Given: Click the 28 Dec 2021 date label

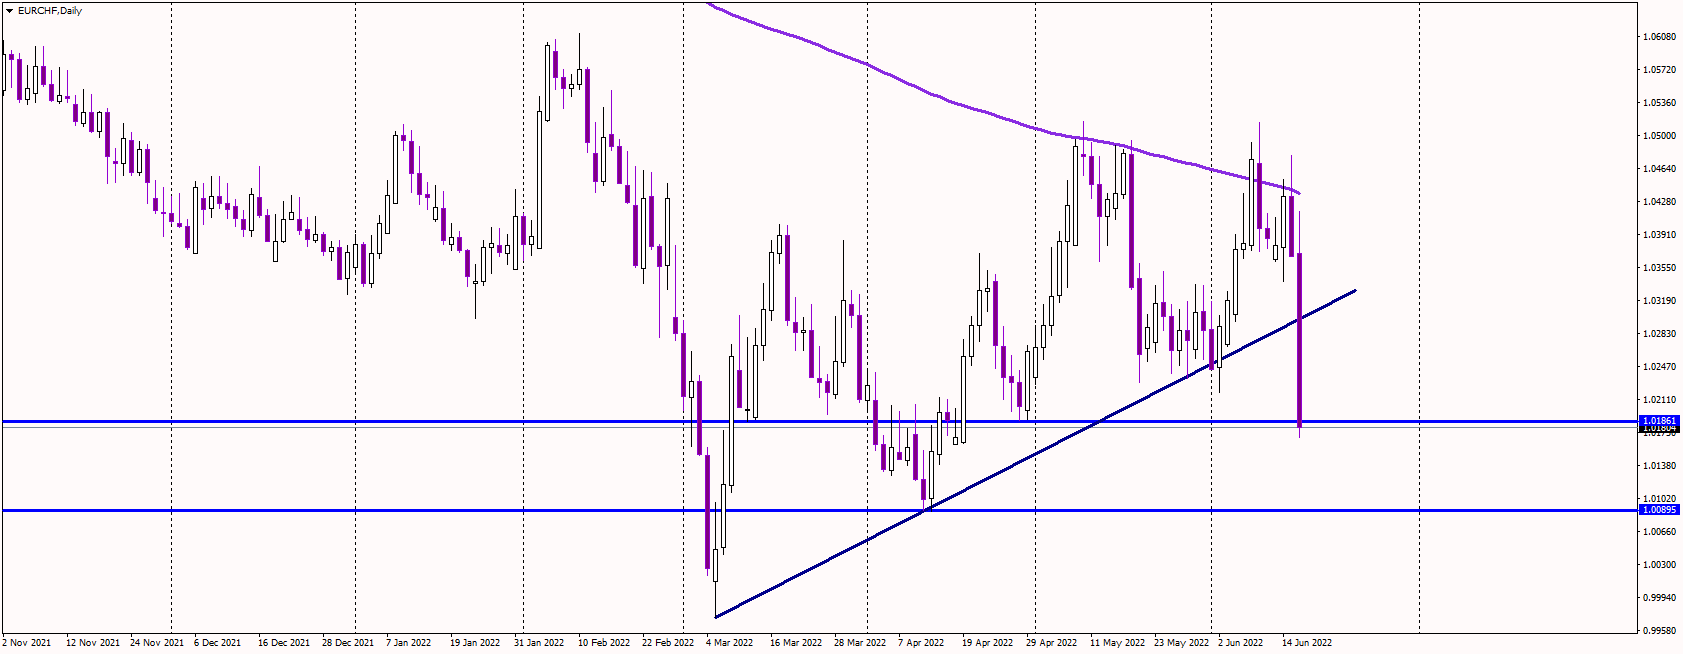Looking at the screenshot, I should pyautogui.click(x=348, y=643).
